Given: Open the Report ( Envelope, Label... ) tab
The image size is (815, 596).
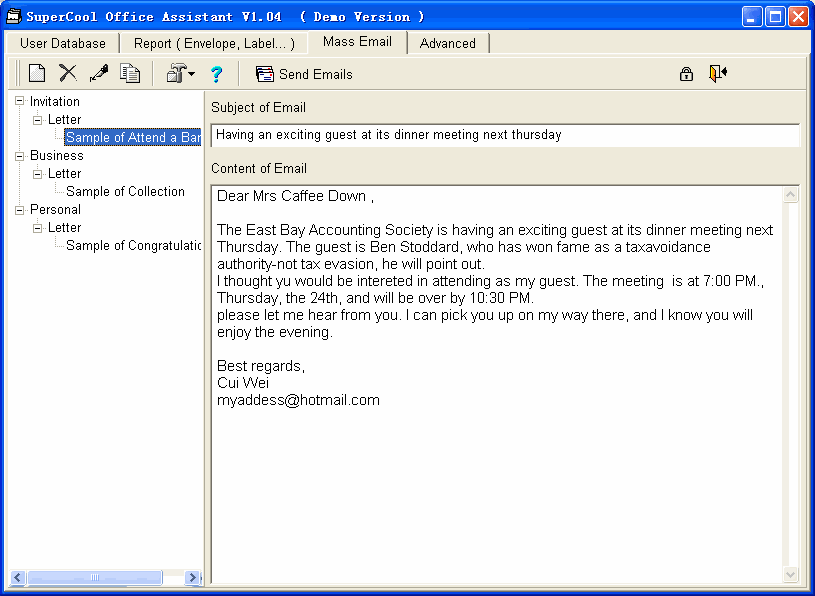Looking at the screenshot, I should click(x=214, y=44).
